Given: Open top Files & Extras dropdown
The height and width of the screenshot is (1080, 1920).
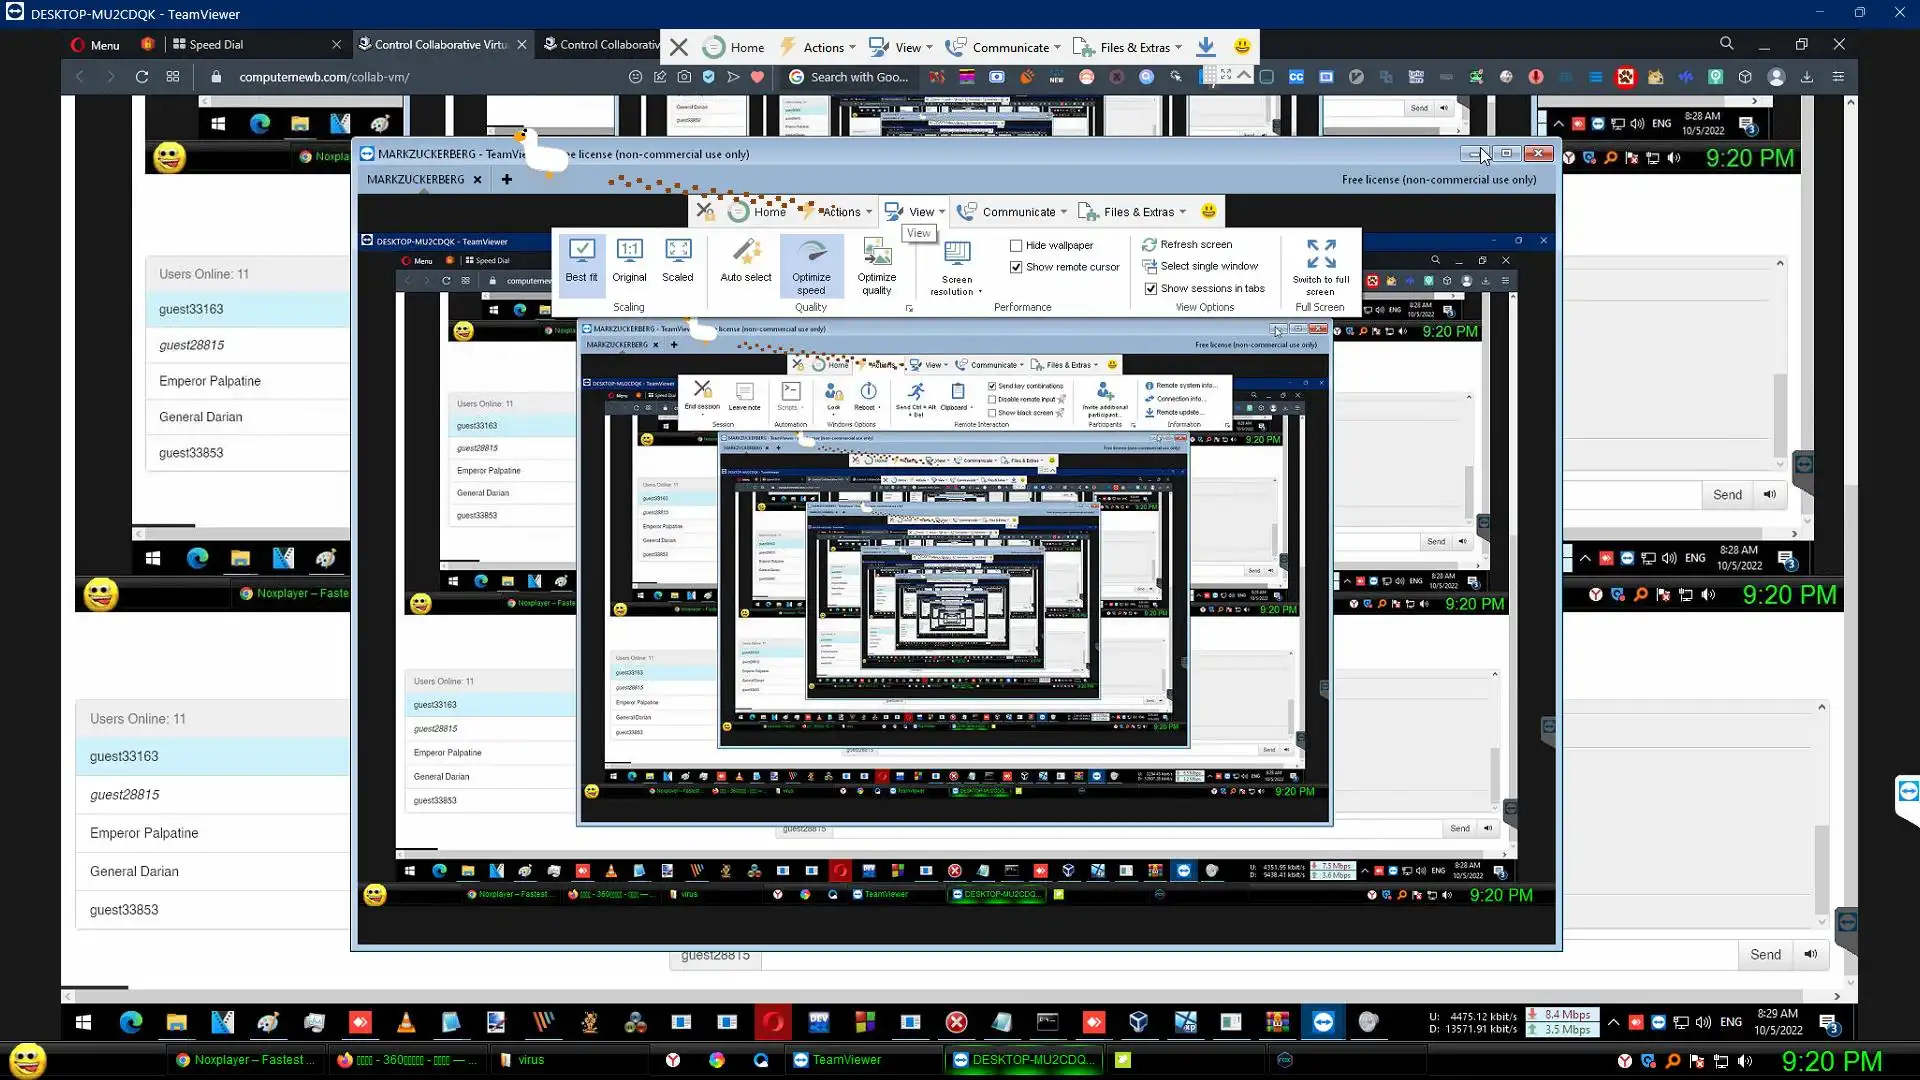Looking at the screenshot, I should click(x=1134, y=47).
